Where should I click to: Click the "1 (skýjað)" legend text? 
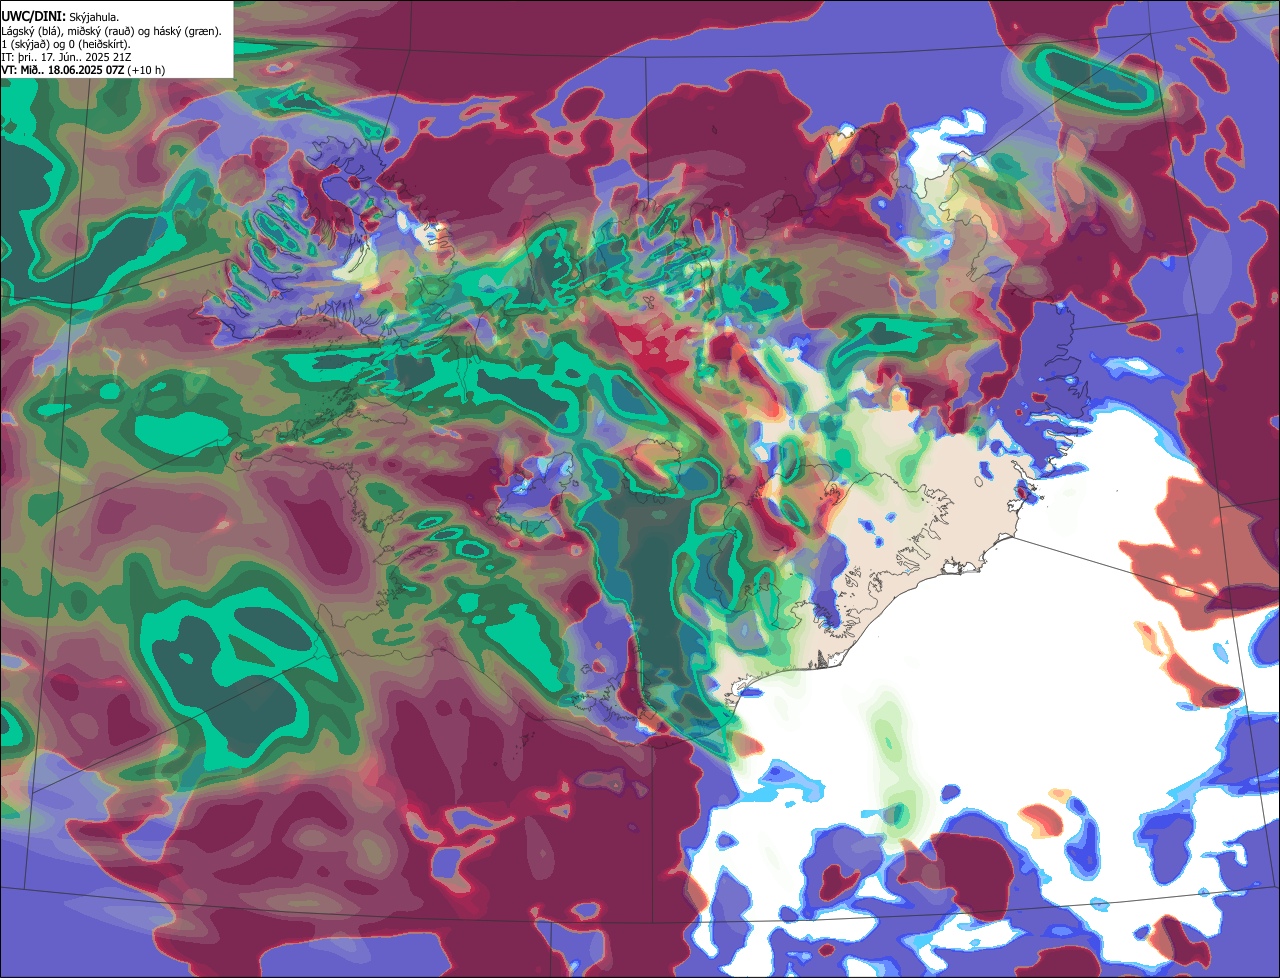[x=24, y=45]
